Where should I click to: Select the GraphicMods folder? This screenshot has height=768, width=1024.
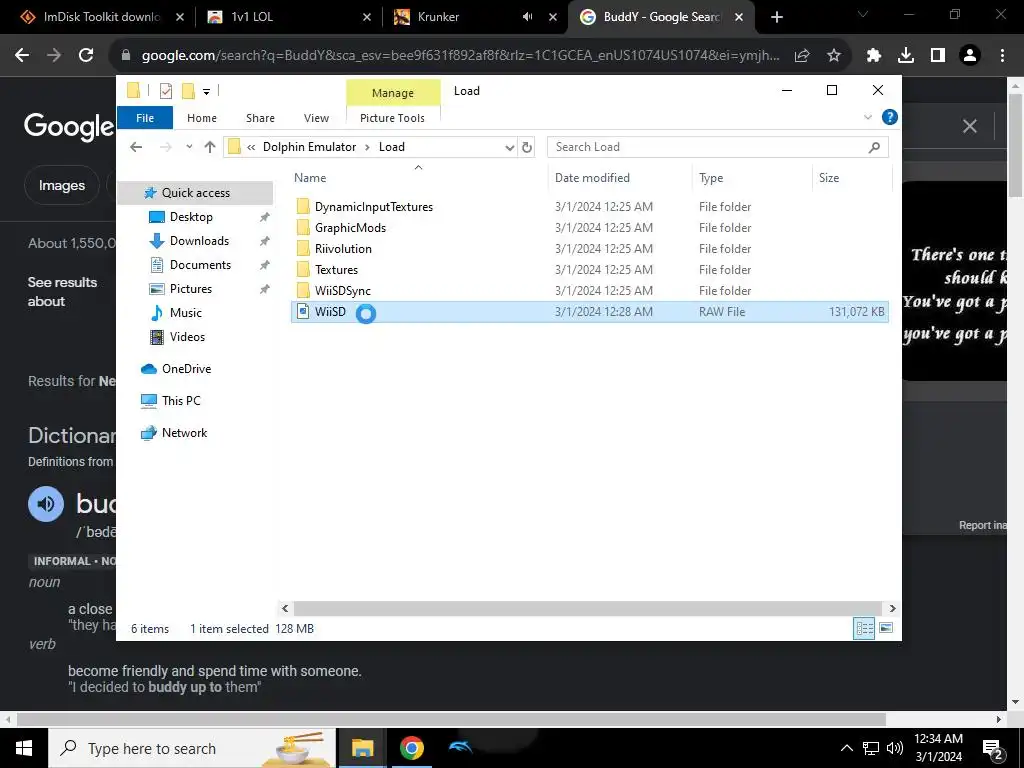click(350, 228)
